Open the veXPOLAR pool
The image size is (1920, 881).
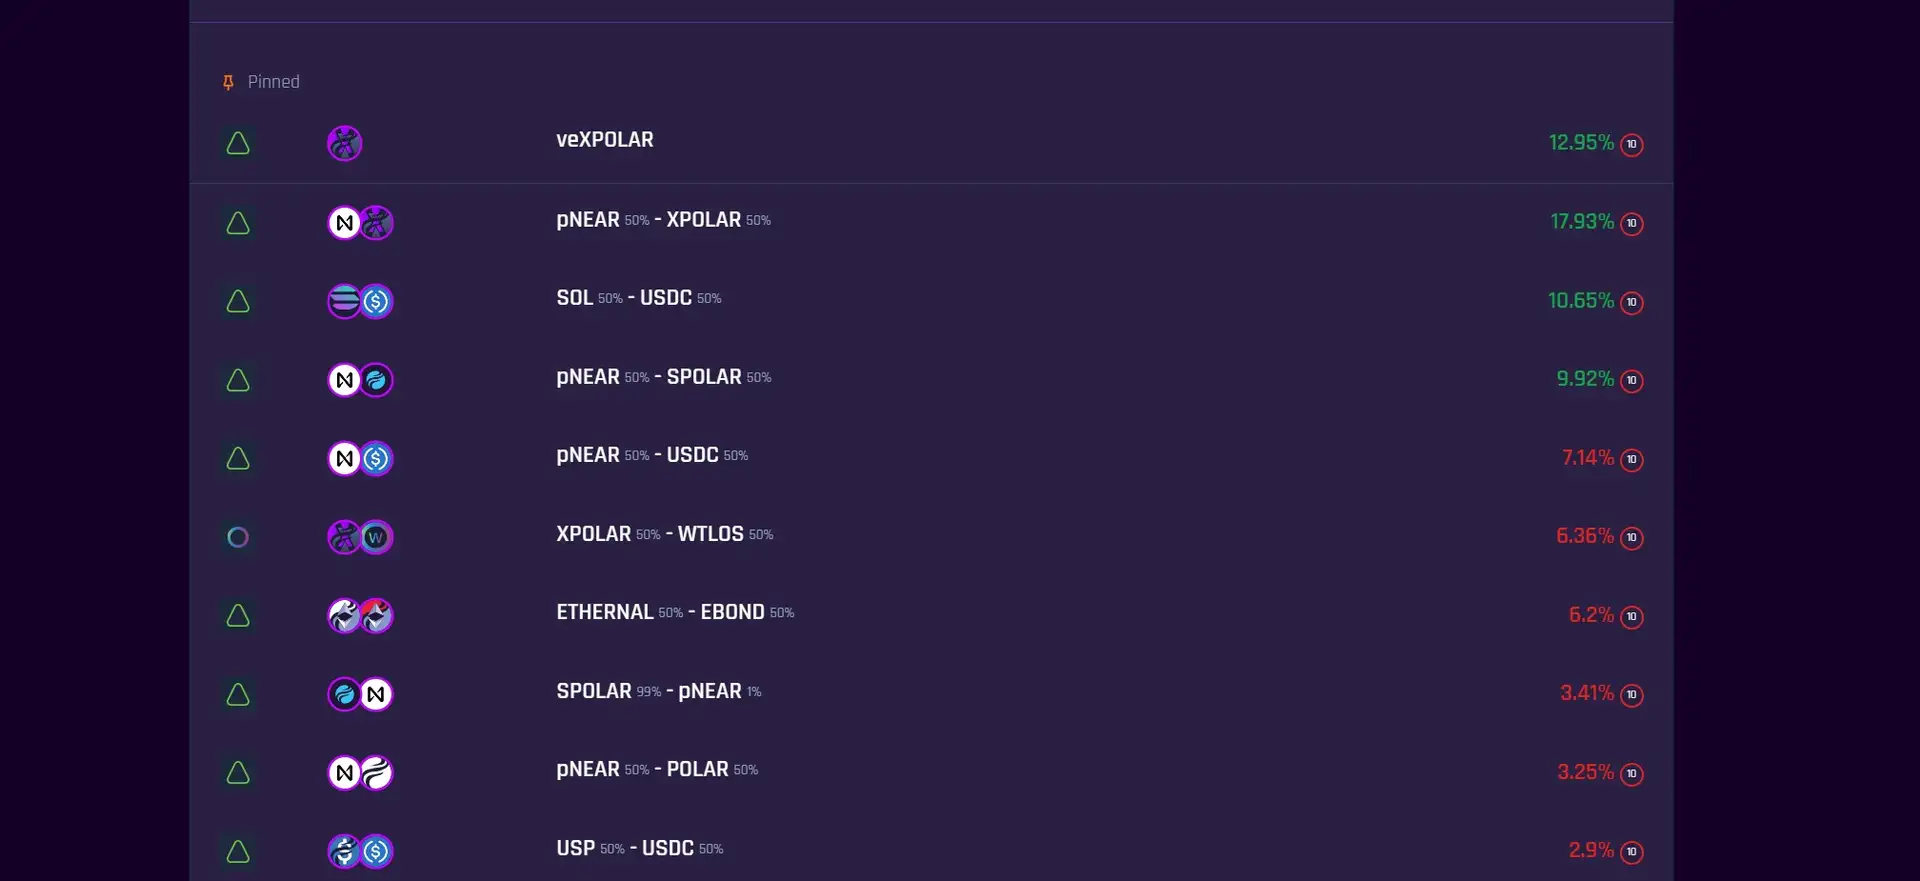click(x=605, y=140)
